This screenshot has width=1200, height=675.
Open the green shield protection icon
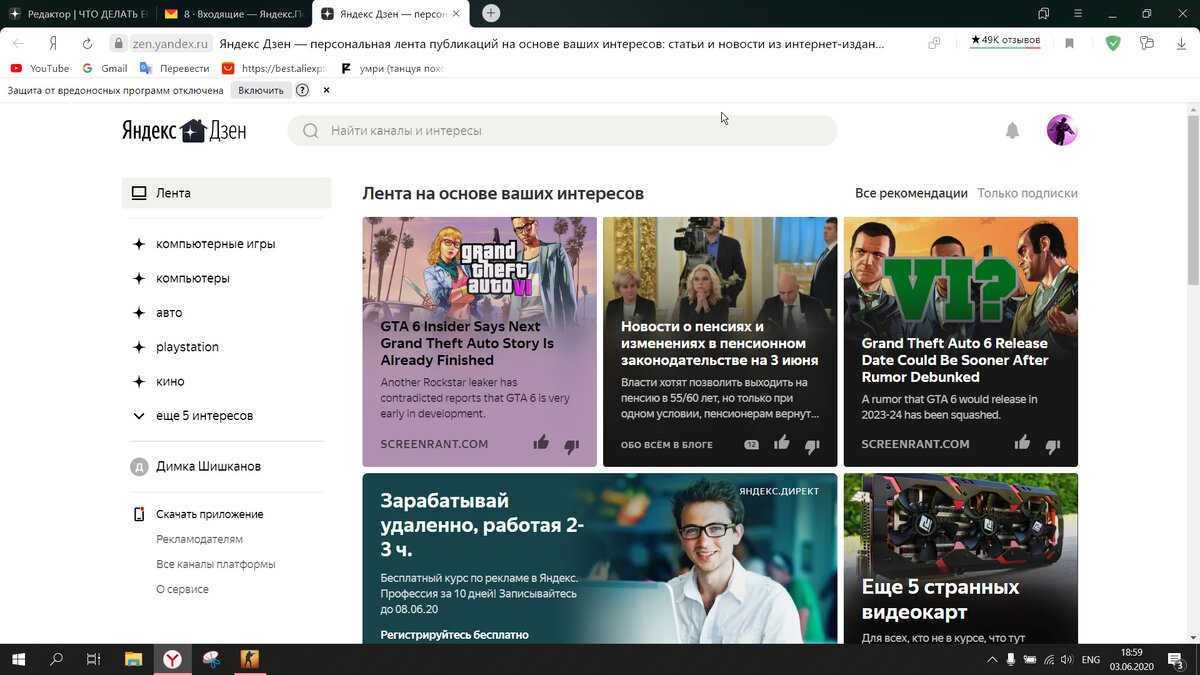coord(1113,43)
